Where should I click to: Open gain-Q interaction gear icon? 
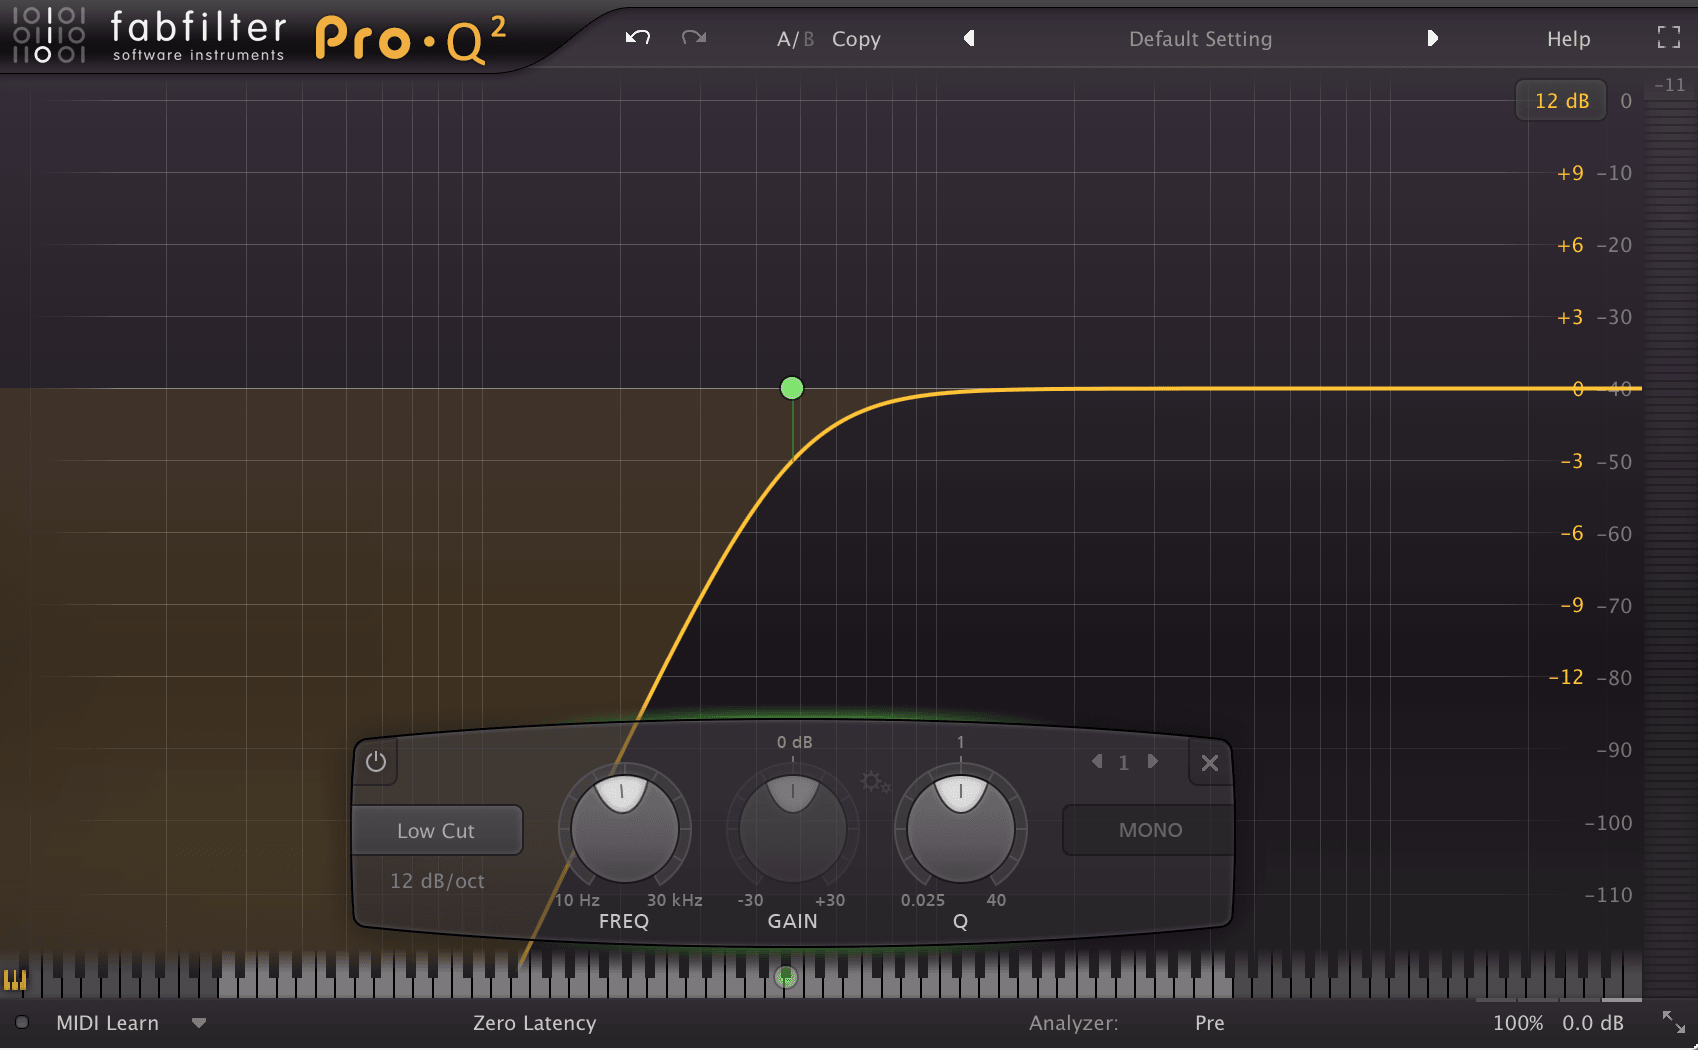875,782
